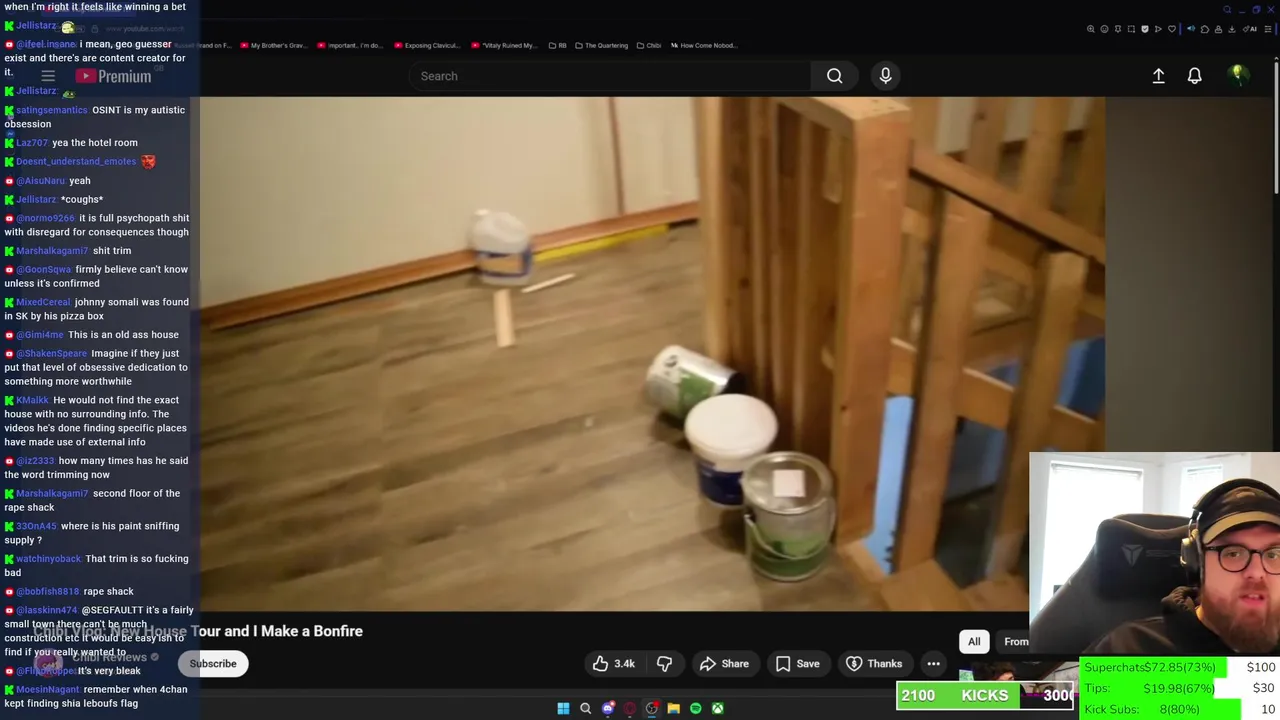Open bookmark 'My Brother's Grav...'
Screen dimensions: 1280x720
(274, 45)
